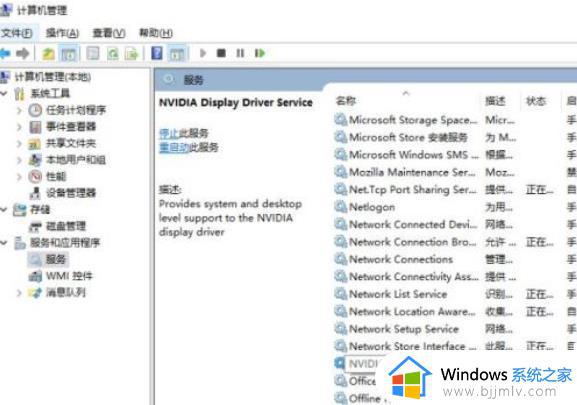Viewport: 577px width, 405px height.
Task: Open the 查看(V) menu
Action: point(109,33)
